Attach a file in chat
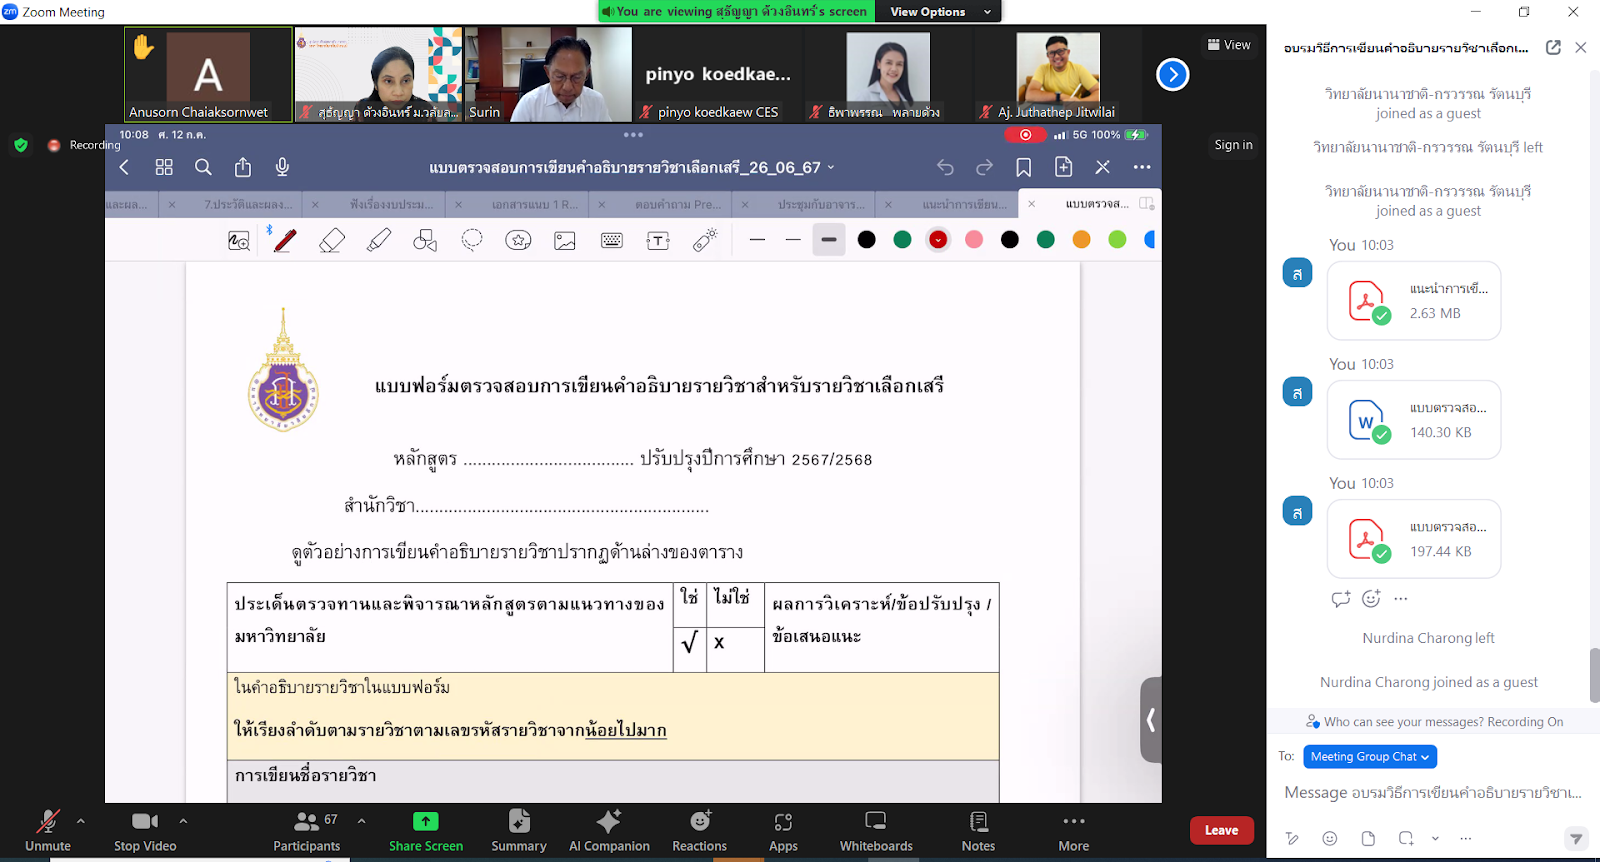The image size is (1600, 862). (x=1368, y=838)
